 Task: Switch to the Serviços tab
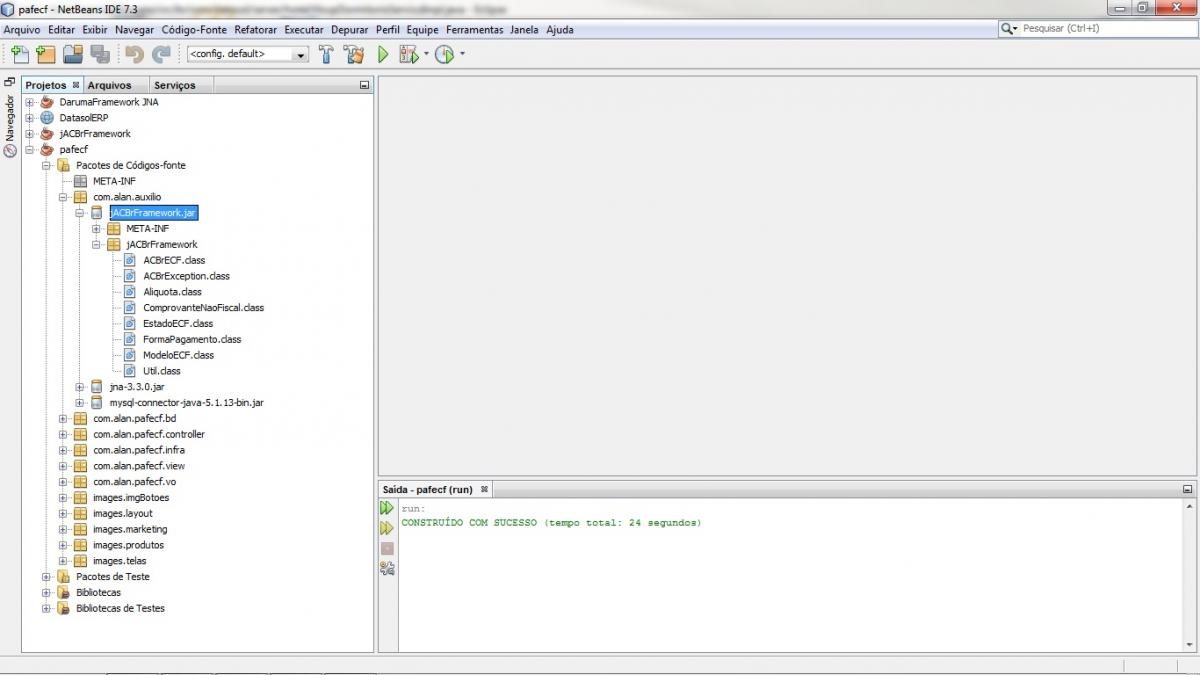[175, 86]
